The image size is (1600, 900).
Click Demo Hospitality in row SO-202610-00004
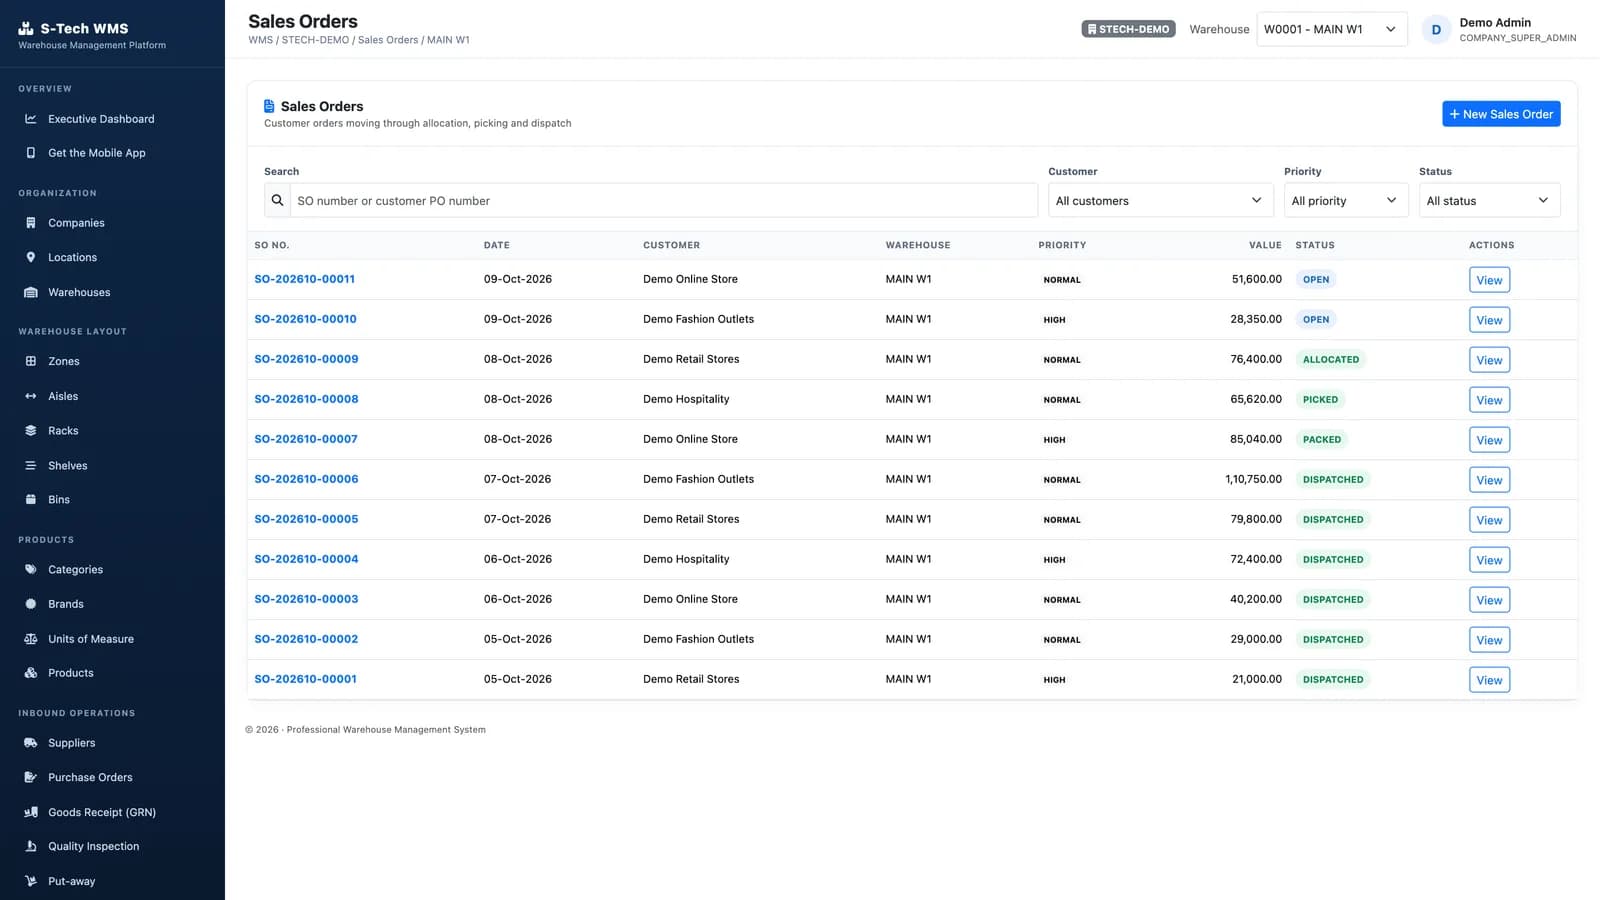click(x=686, y=559)
